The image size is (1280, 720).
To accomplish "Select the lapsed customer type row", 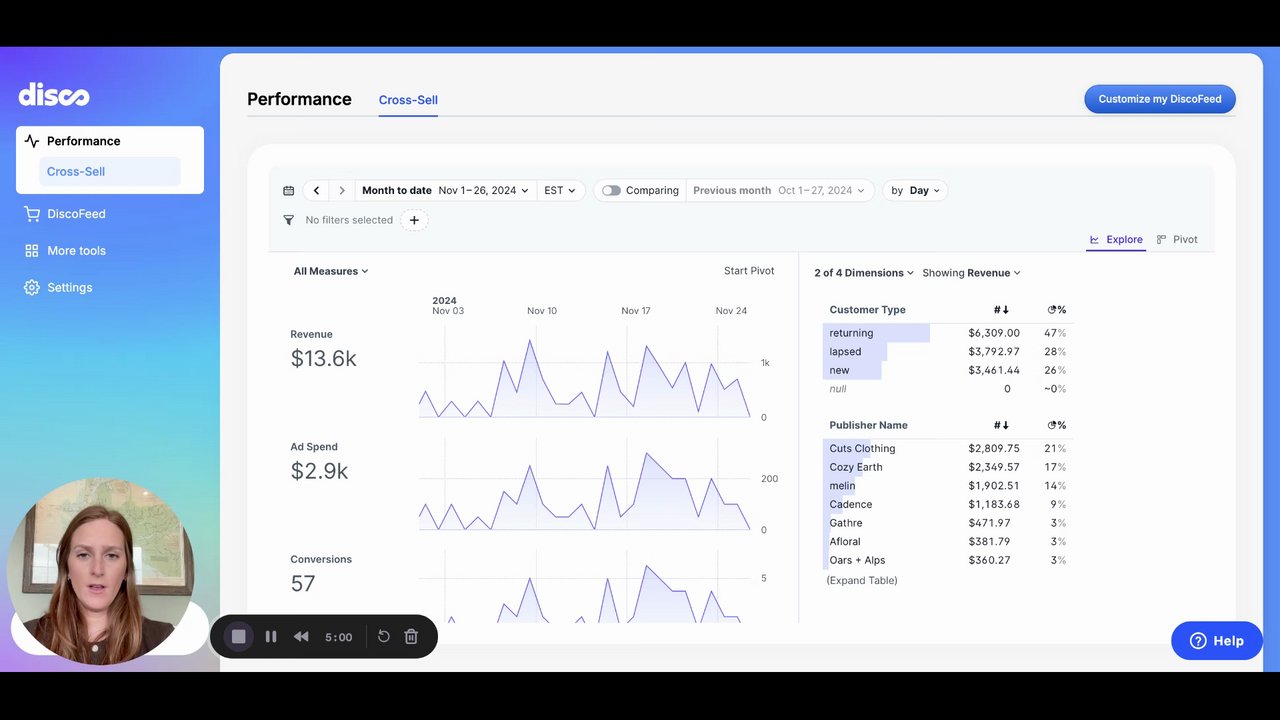I will pyautogui.click(x=947, y=352).
